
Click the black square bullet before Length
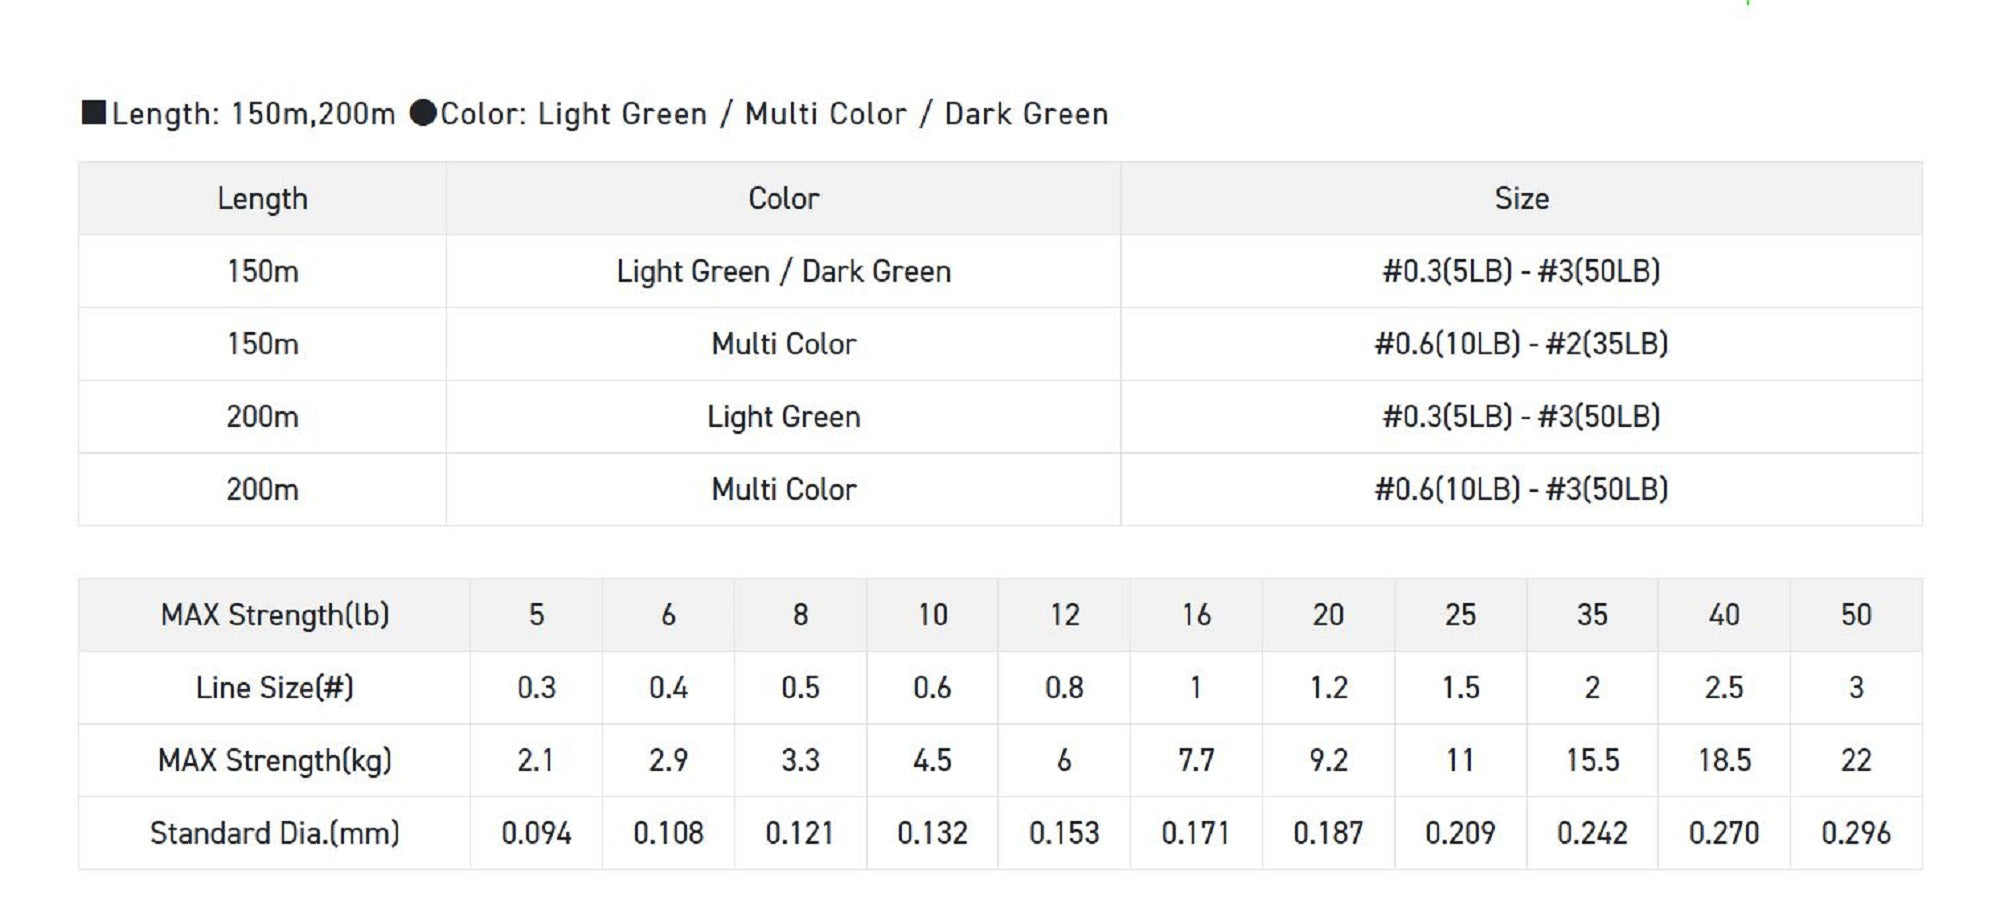tap(94, 112)
